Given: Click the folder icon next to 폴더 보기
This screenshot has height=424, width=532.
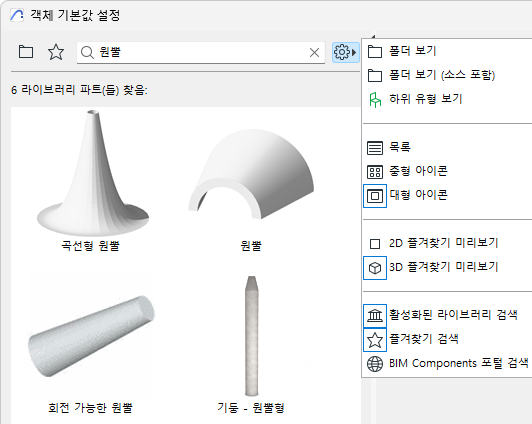Looking at the screenshot, I should click(375, 52).
